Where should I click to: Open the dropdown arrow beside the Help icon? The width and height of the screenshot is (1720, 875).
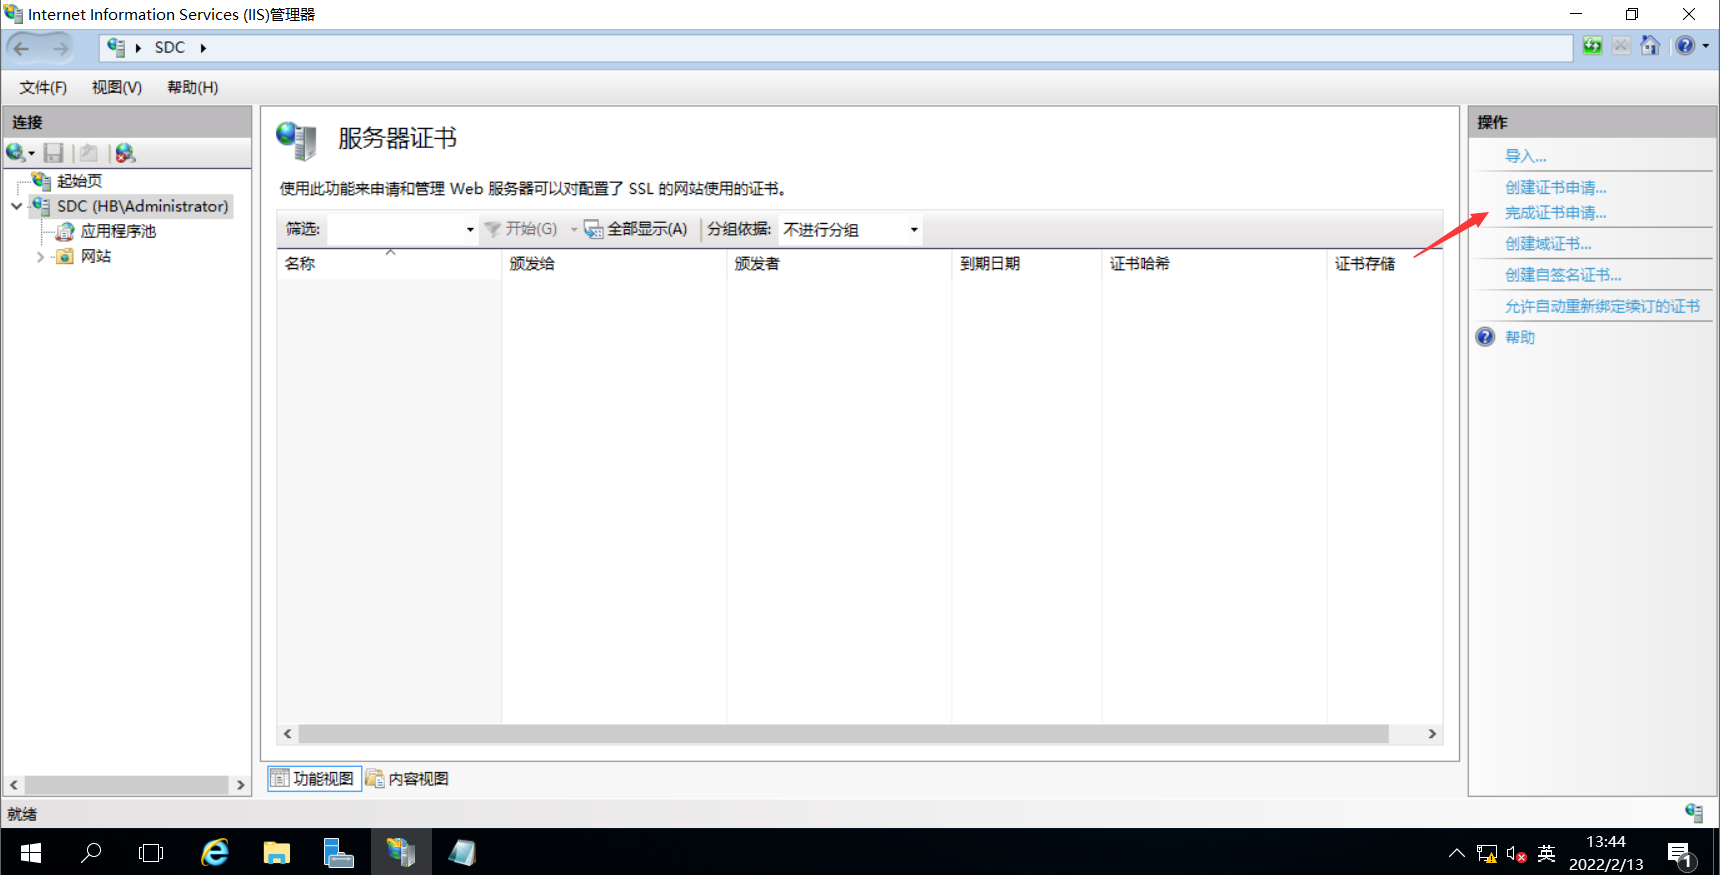[x=1706, y=46]
